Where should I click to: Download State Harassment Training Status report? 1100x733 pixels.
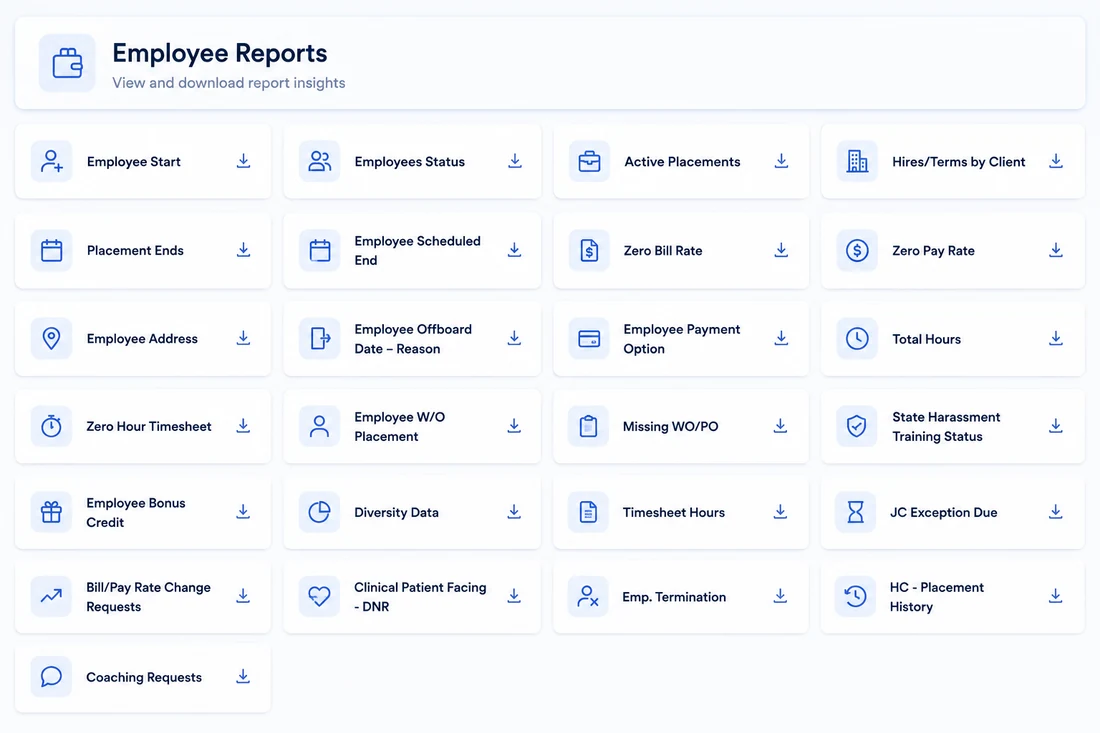click(1056, 426)
